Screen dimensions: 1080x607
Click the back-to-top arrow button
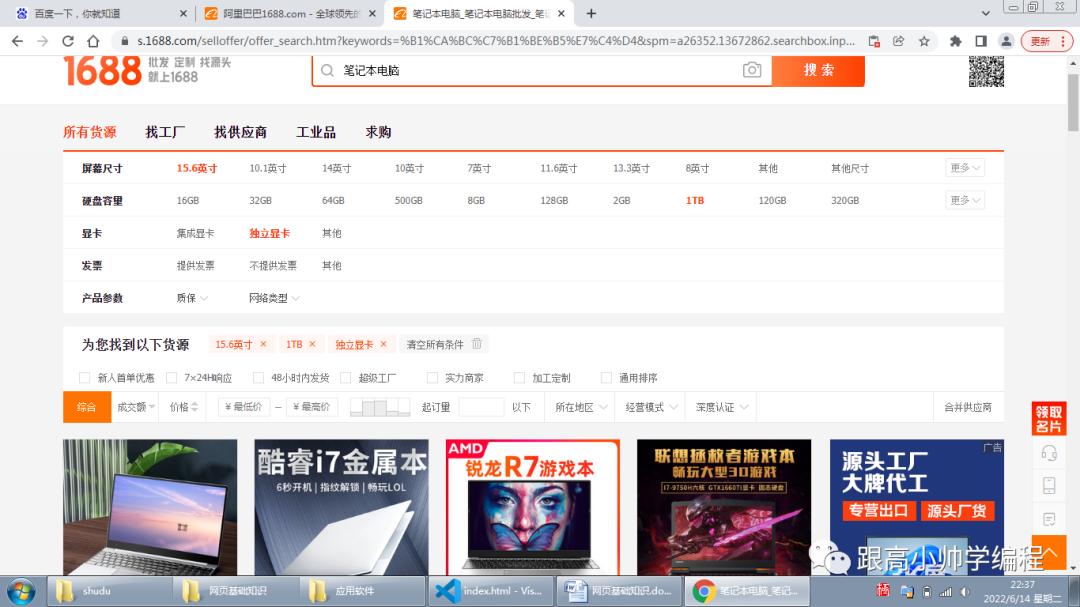(x=1048, y=553)
